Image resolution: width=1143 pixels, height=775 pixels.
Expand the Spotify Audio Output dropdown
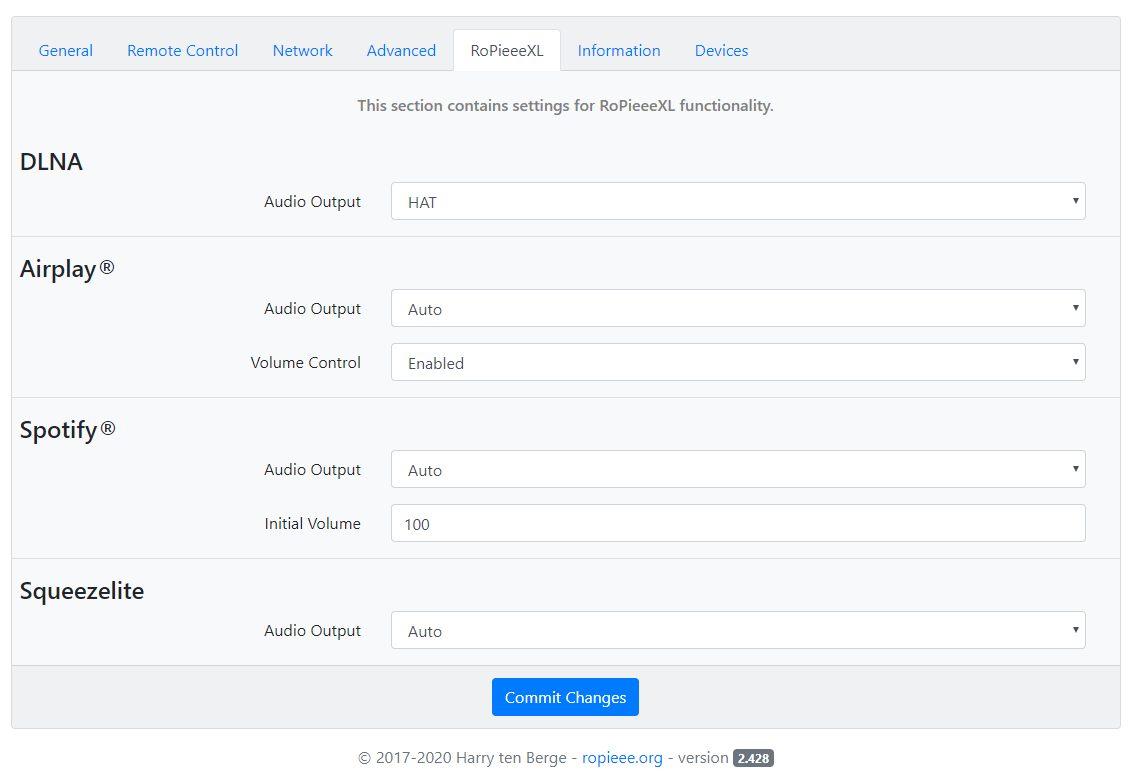pos(737,470)
